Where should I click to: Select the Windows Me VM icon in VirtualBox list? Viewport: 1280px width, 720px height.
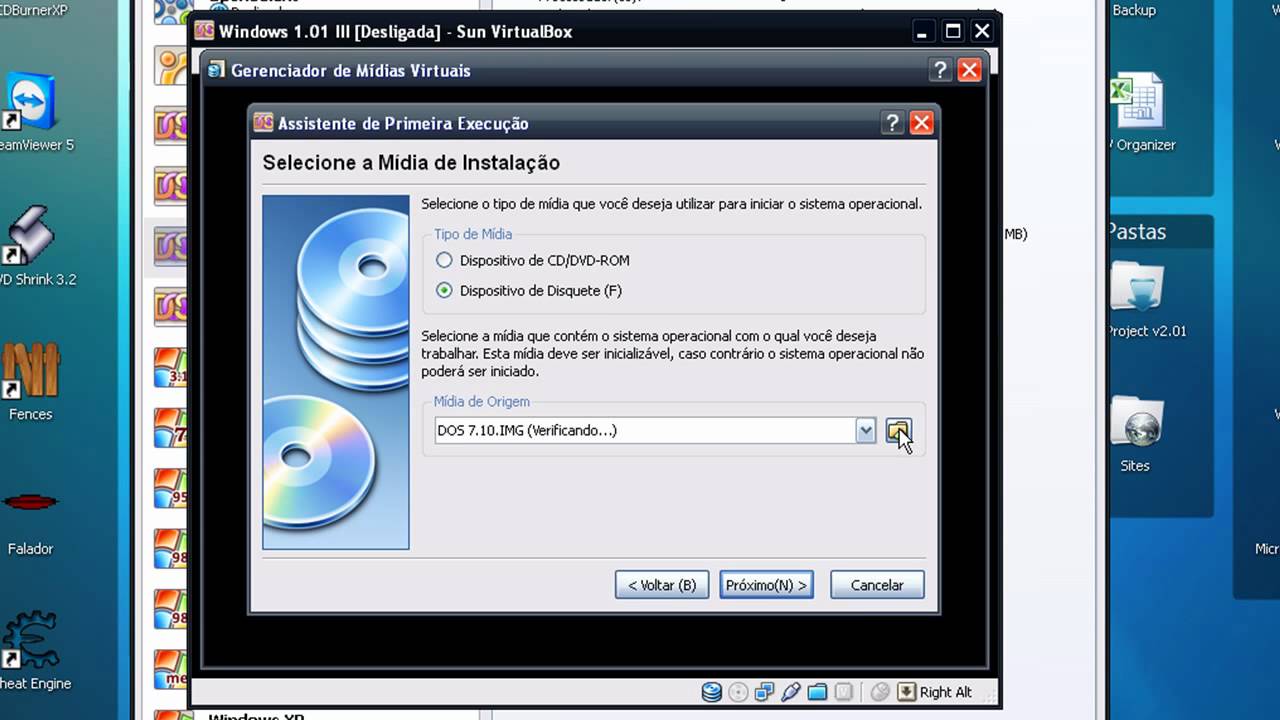click(170, 670)
